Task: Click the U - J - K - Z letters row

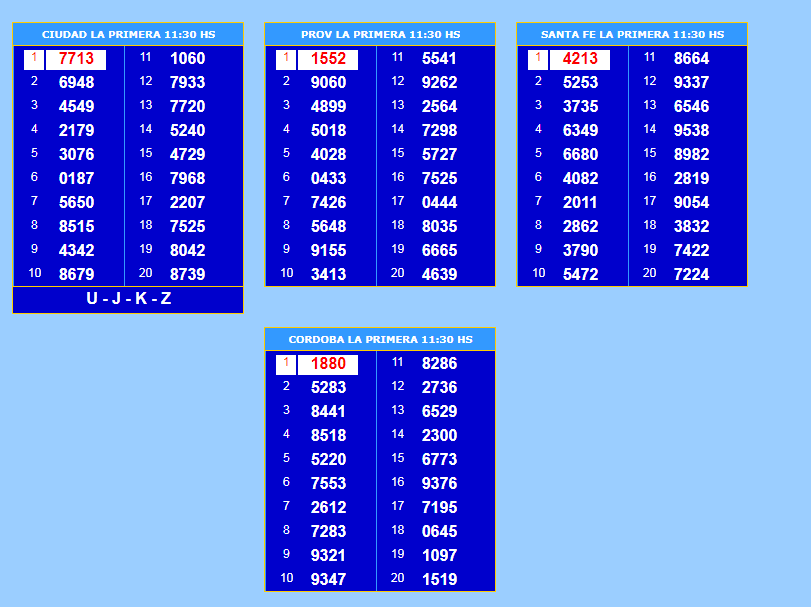Action: pos(128,299)
